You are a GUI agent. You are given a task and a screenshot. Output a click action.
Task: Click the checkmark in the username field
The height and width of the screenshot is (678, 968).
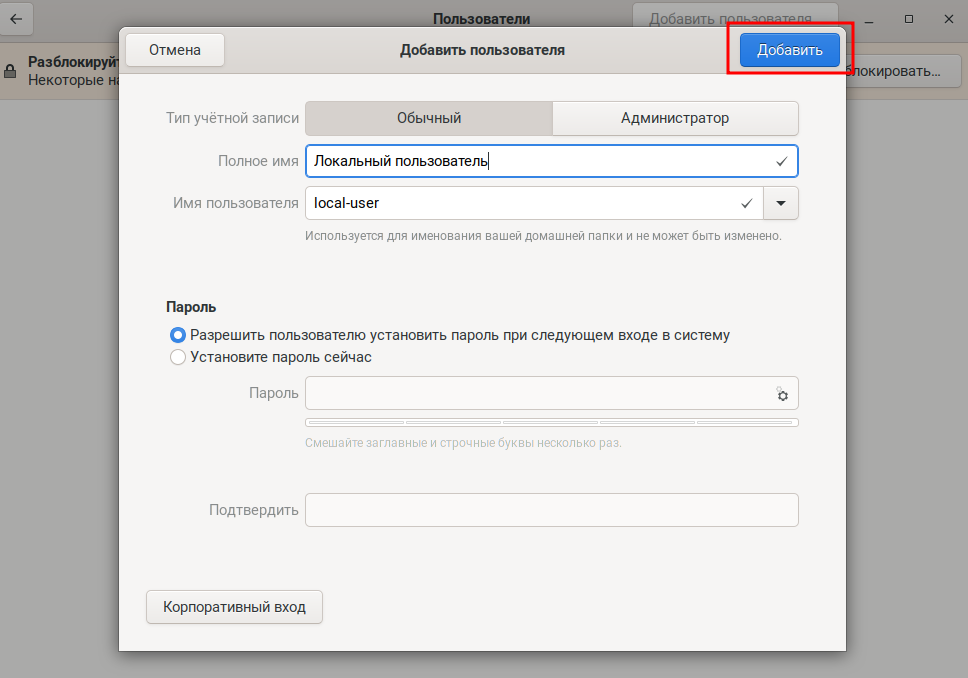click(746, 203)
